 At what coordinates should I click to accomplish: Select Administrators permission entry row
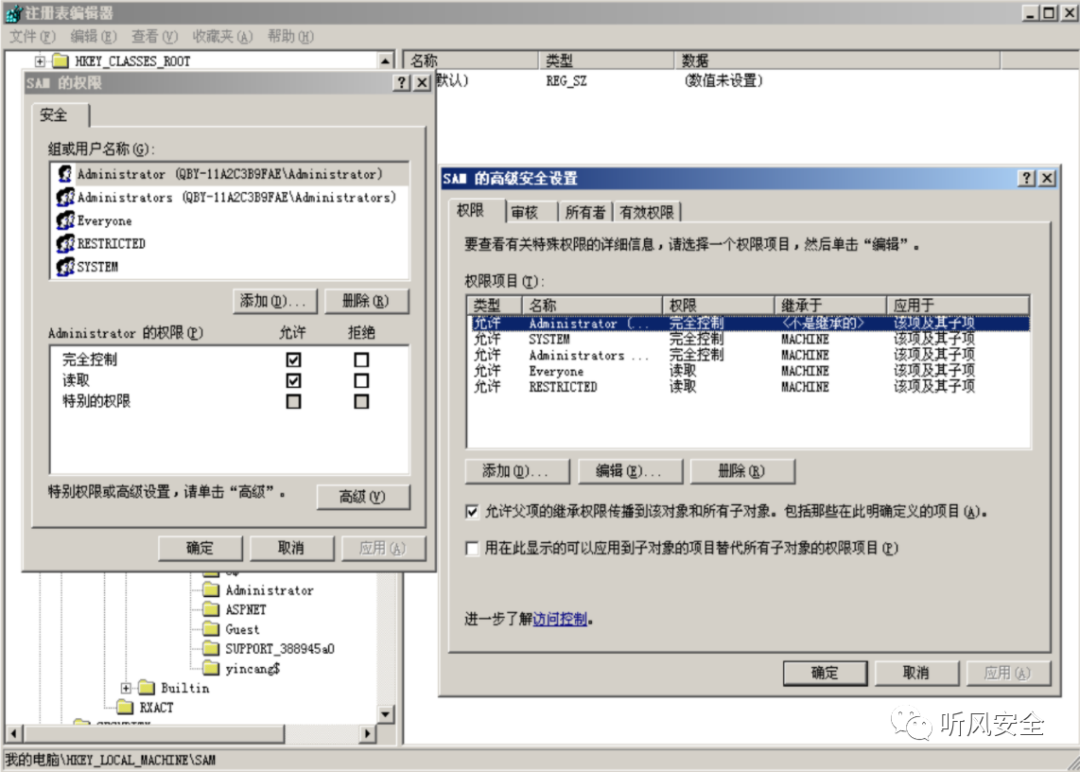pos(749,355)
